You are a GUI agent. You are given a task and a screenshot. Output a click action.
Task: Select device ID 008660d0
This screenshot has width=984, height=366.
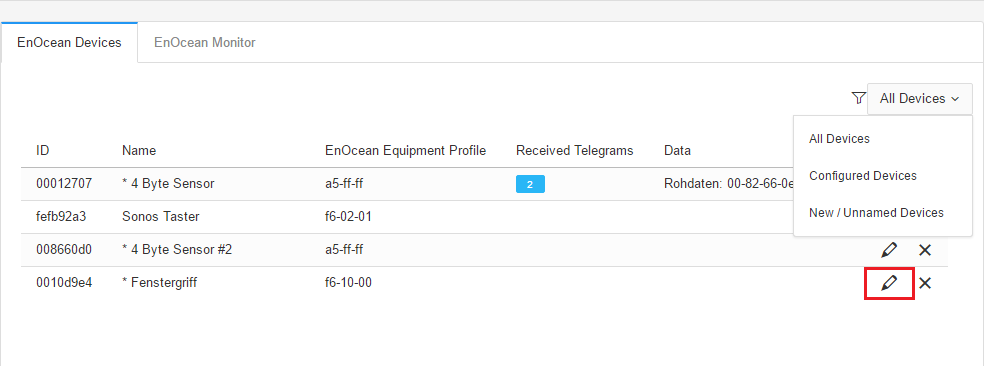[x=64, y=250]
